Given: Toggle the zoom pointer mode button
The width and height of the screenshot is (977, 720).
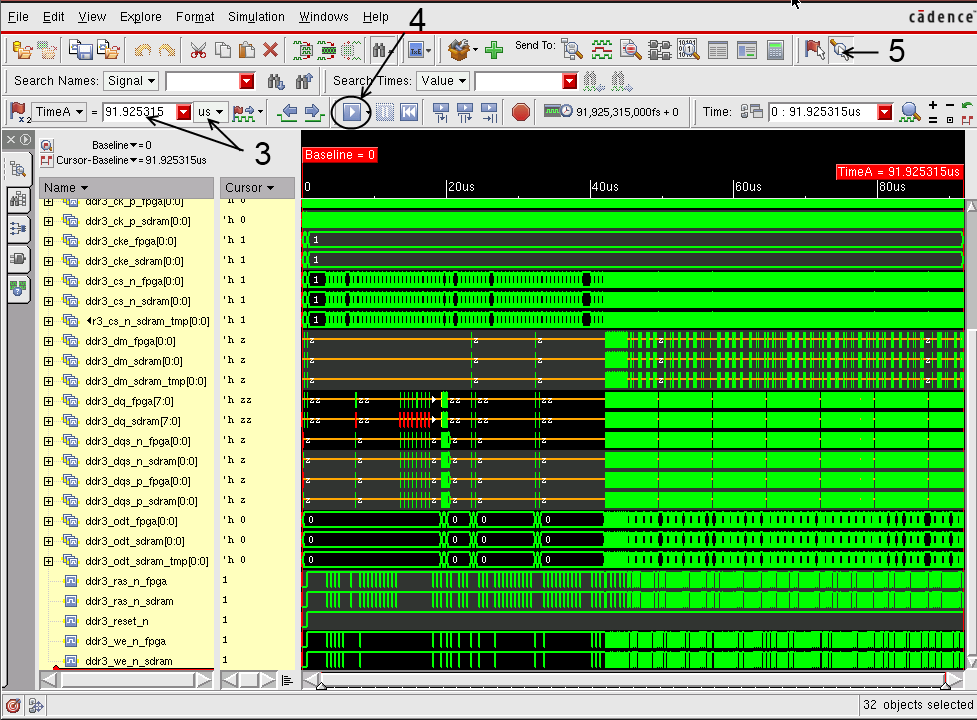Looking at the screenshot, I should (x=841, y=49).
